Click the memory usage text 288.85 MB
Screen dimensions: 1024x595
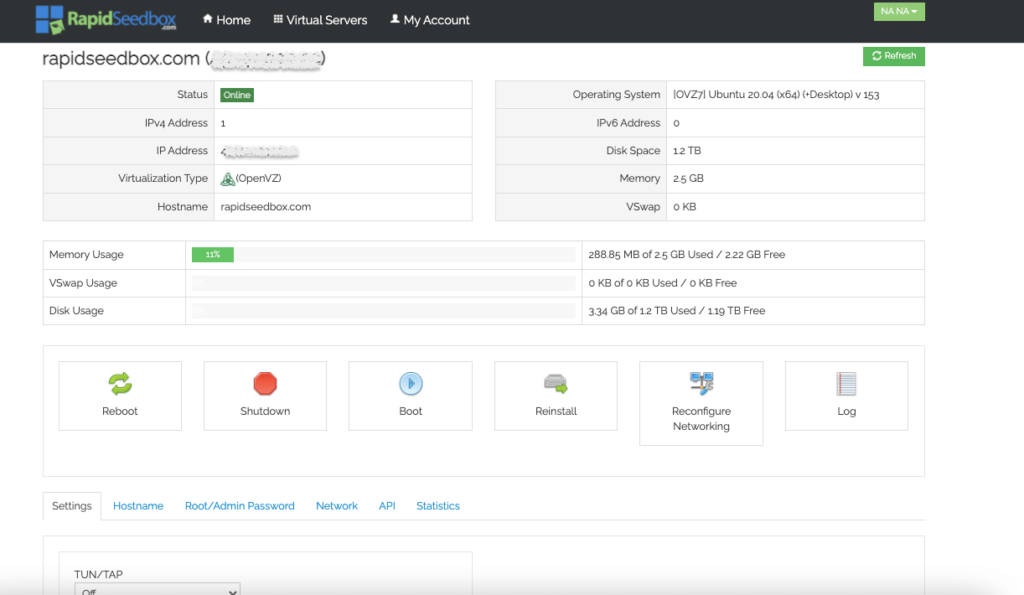[x=686, y=255]
